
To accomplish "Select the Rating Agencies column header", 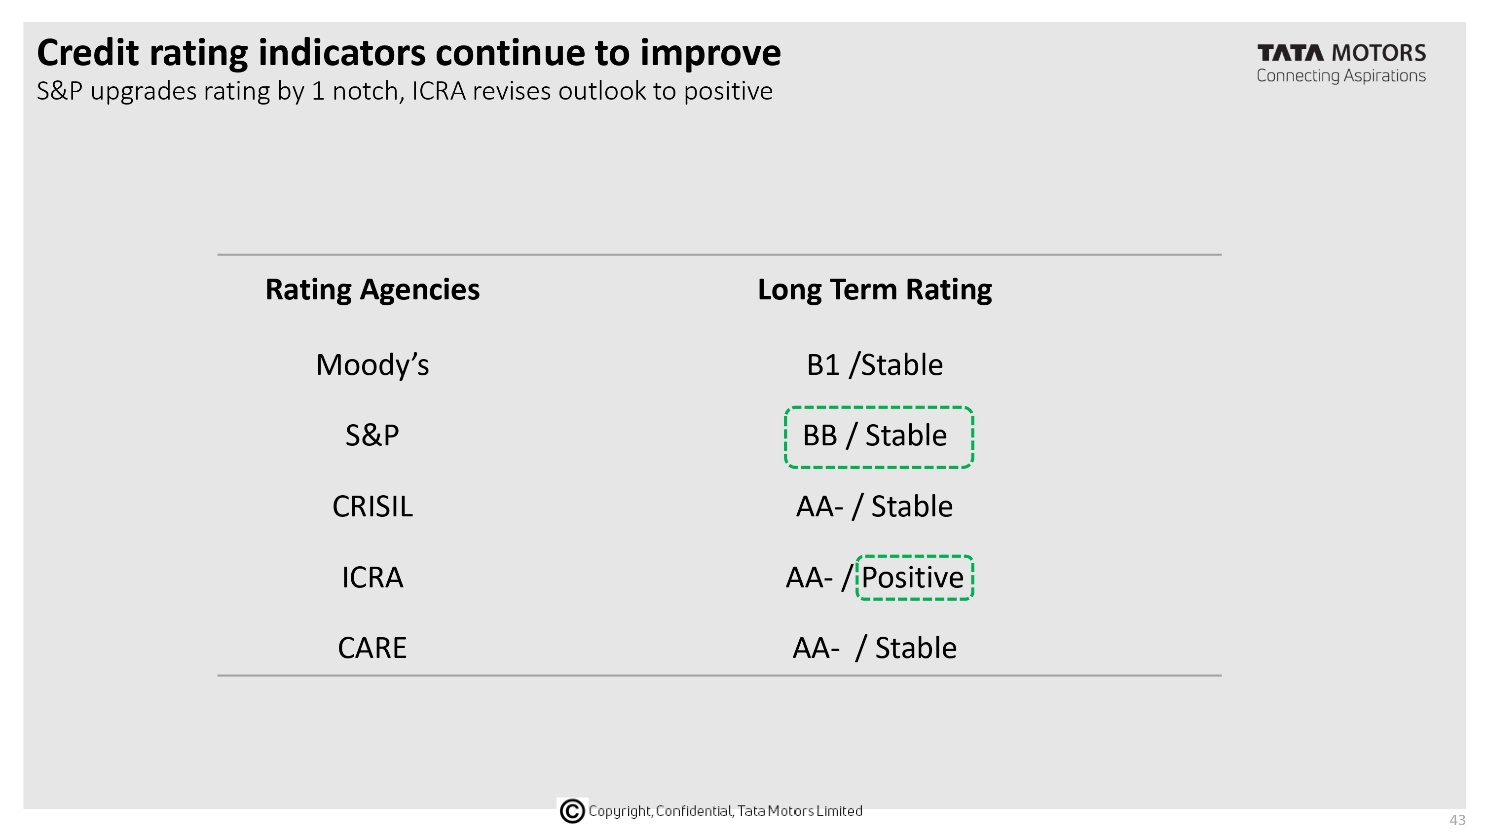I will pyautogui.click(x=372, y=290).
